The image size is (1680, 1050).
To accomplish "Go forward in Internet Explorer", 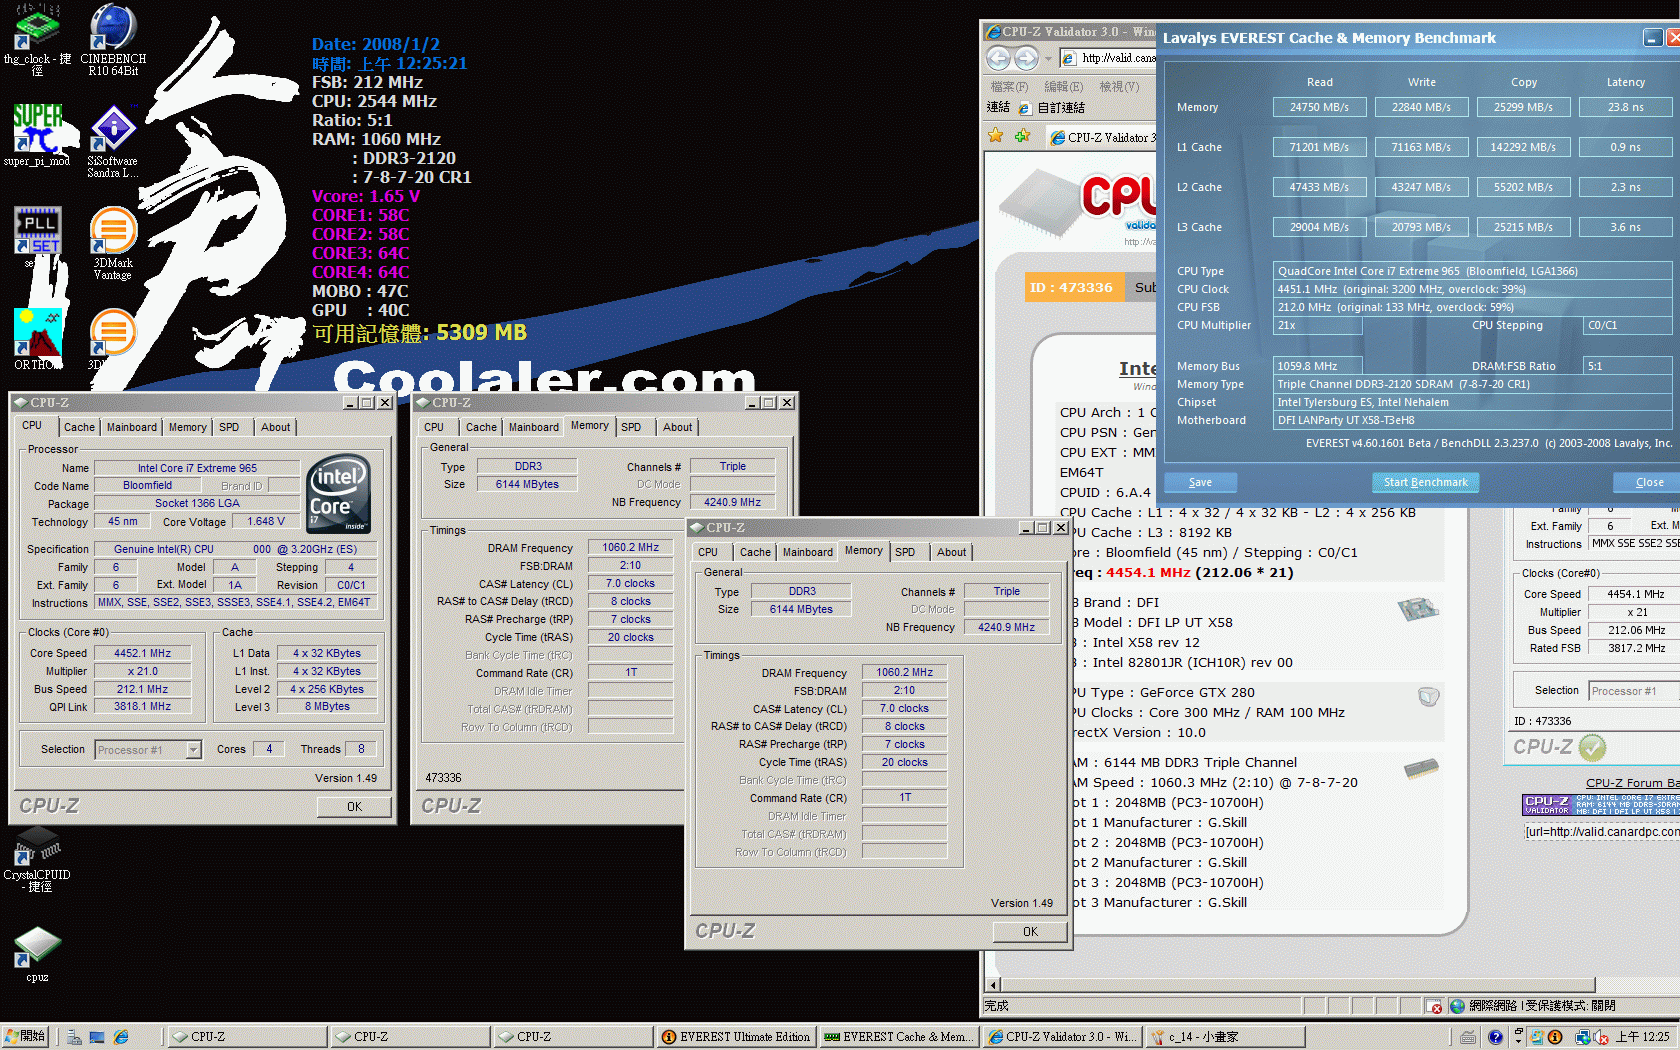I will [x=1027, y=58].
